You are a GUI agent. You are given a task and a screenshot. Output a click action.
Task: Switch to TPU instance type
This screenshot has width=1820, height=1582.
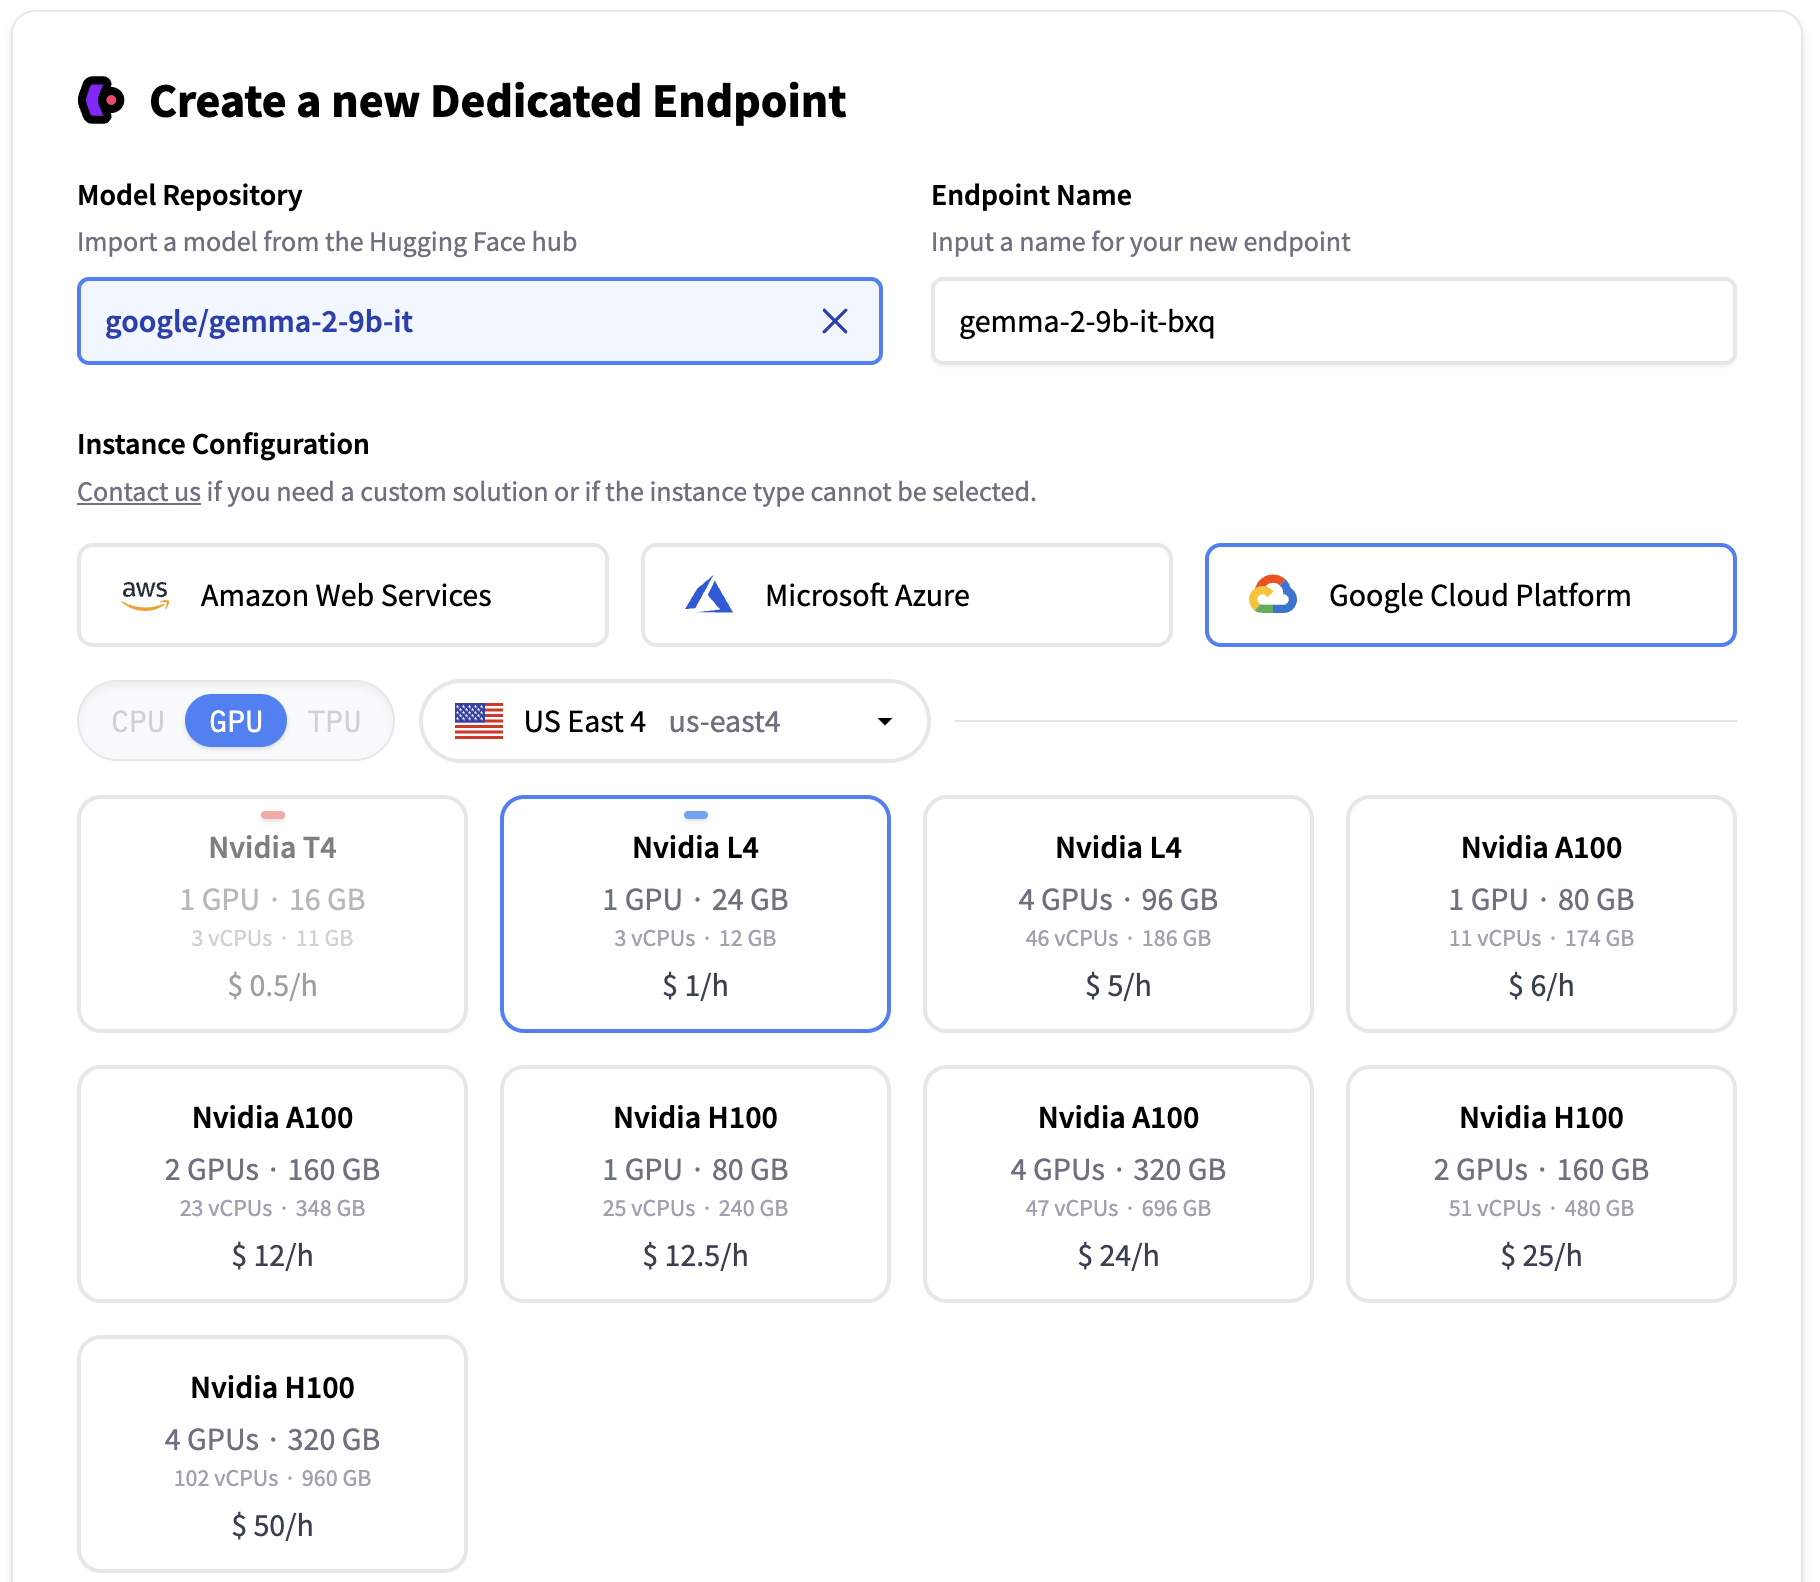click(x=334, y=721)
